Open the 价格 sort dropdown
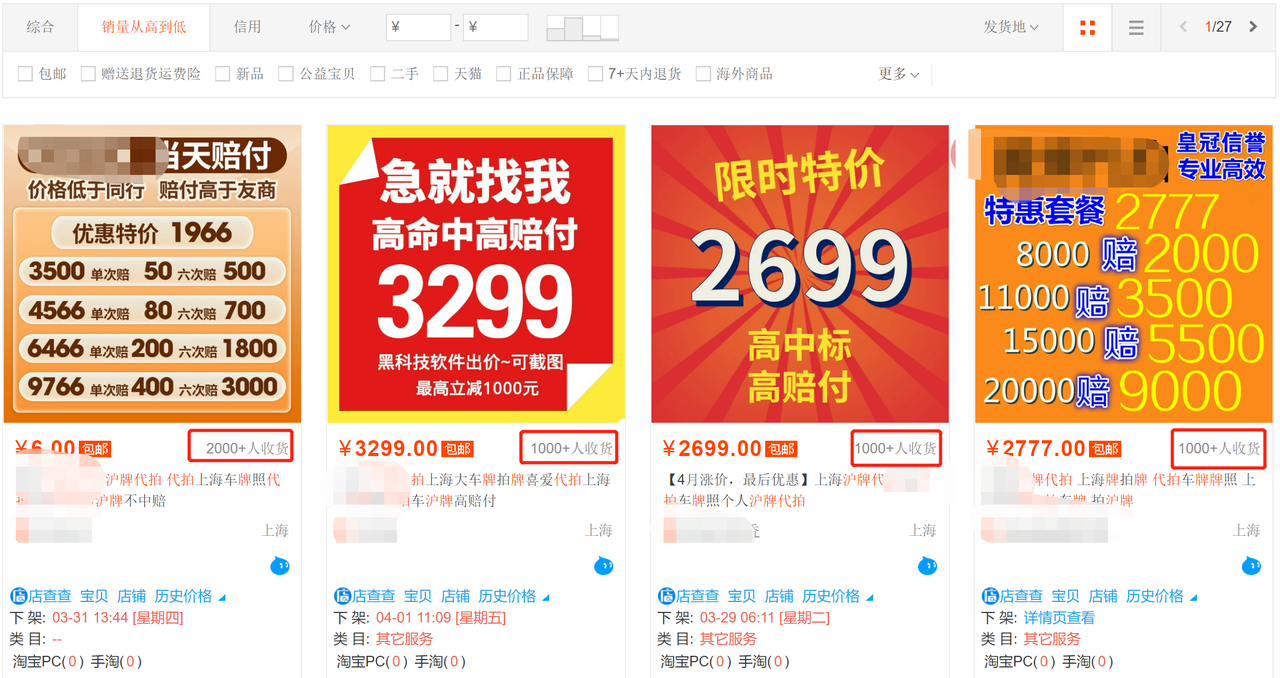Image resolution: width=1280 pixels, height=678 pixels. 329,27
